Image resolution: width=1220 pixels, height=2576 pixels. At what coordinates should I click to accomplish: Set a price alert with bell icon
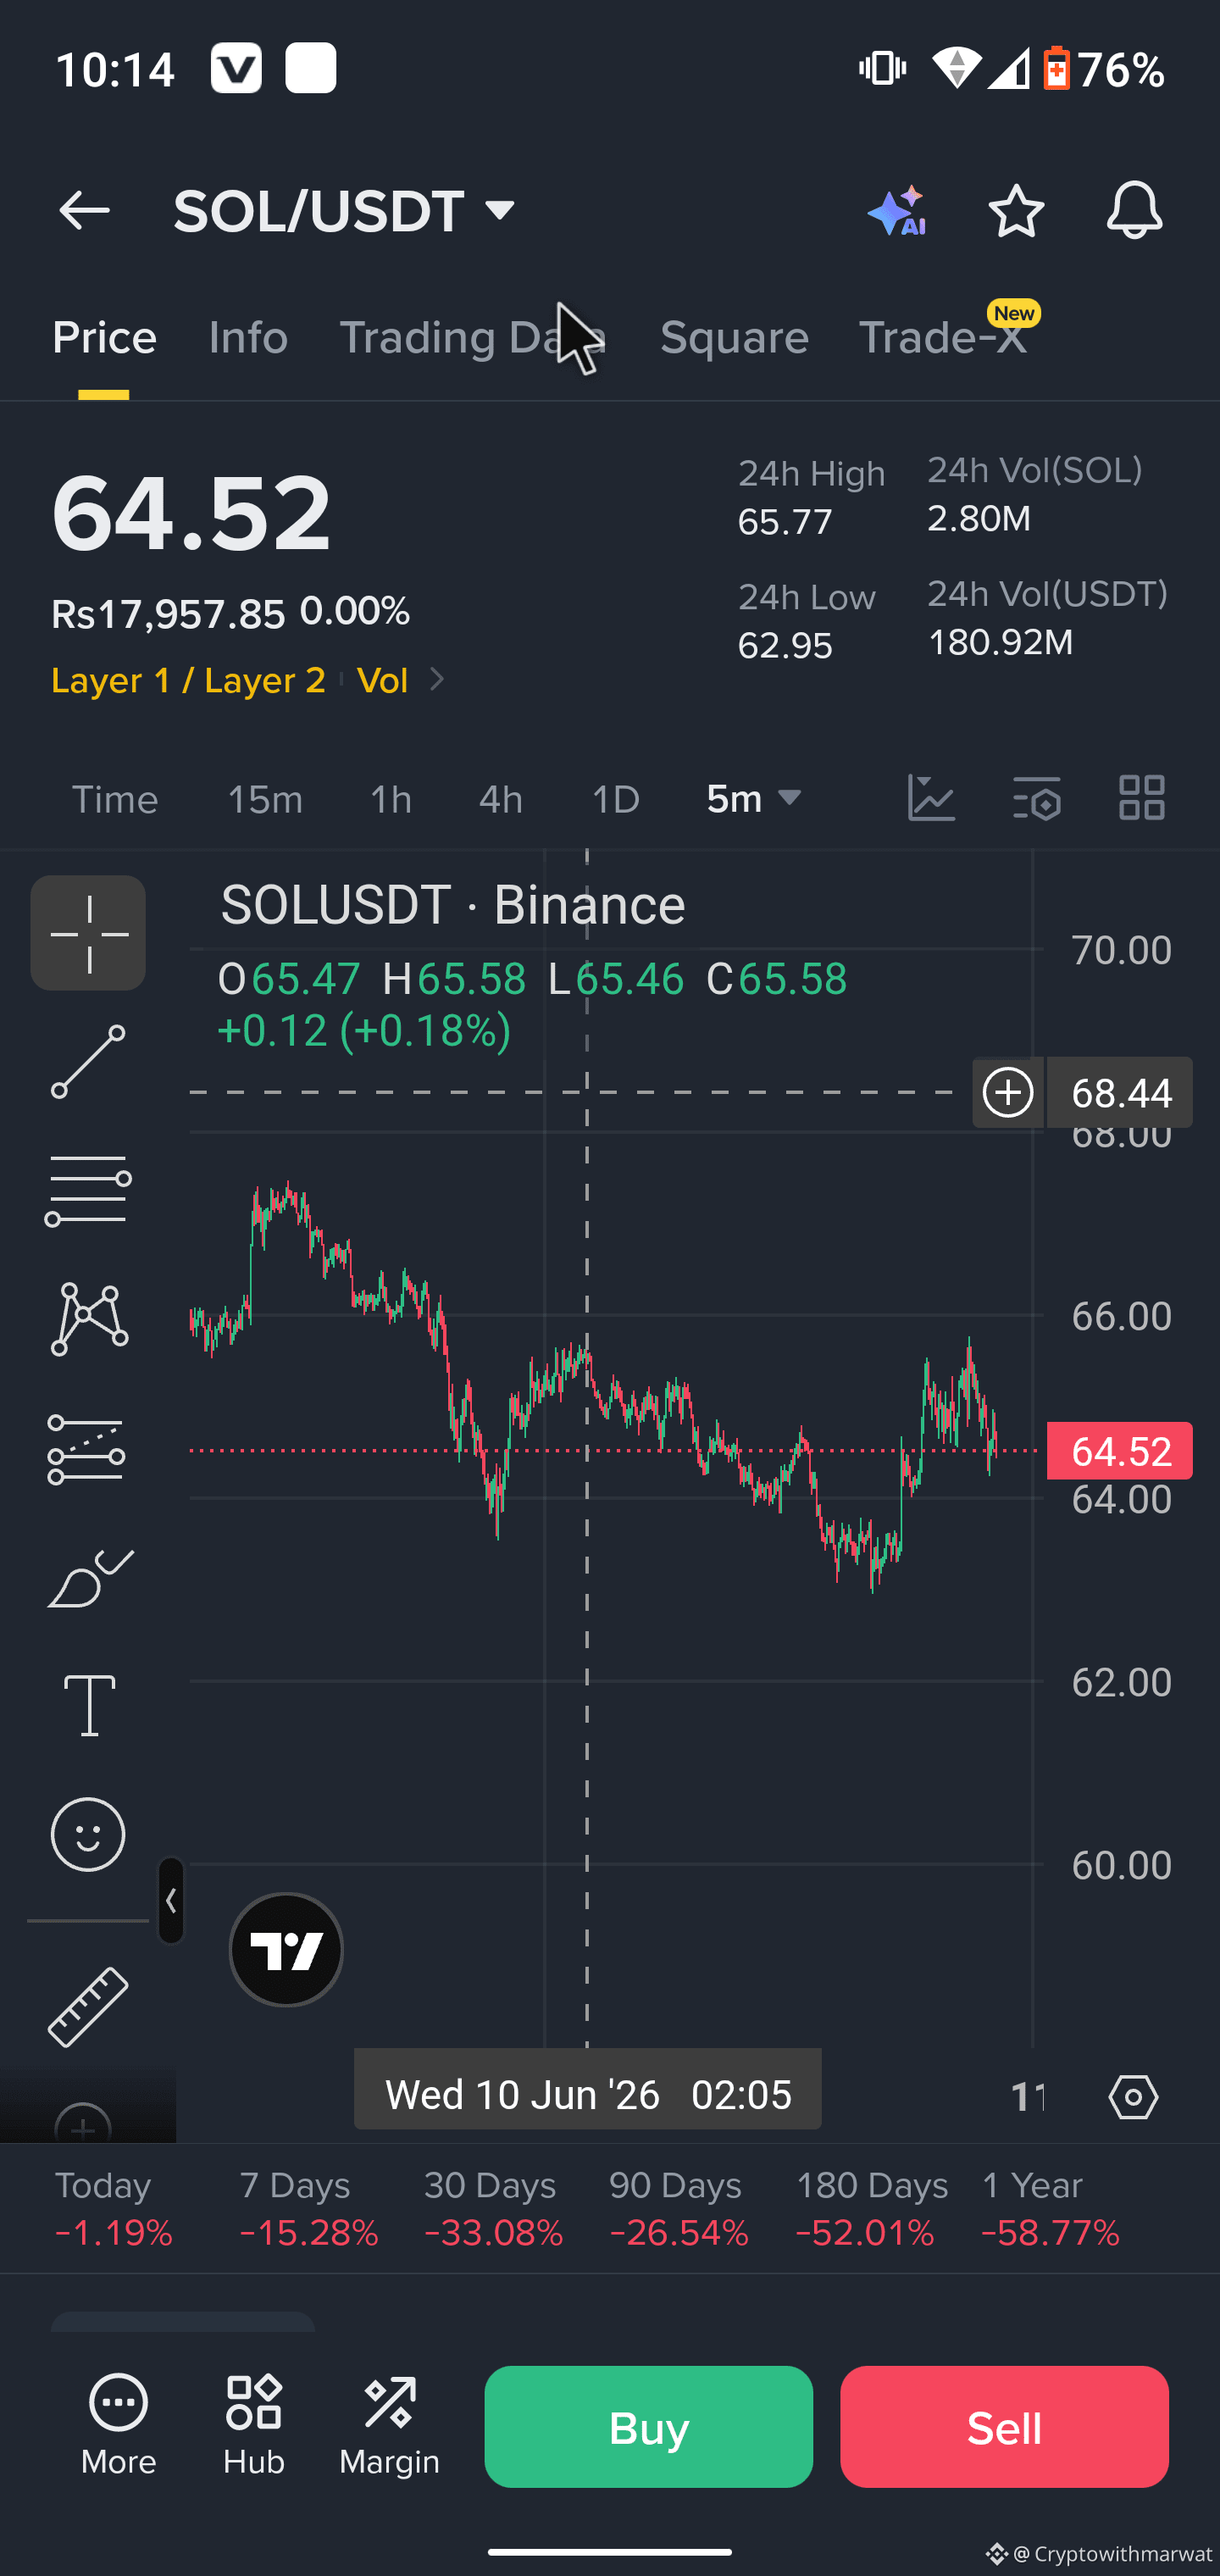click(1134, 211)
